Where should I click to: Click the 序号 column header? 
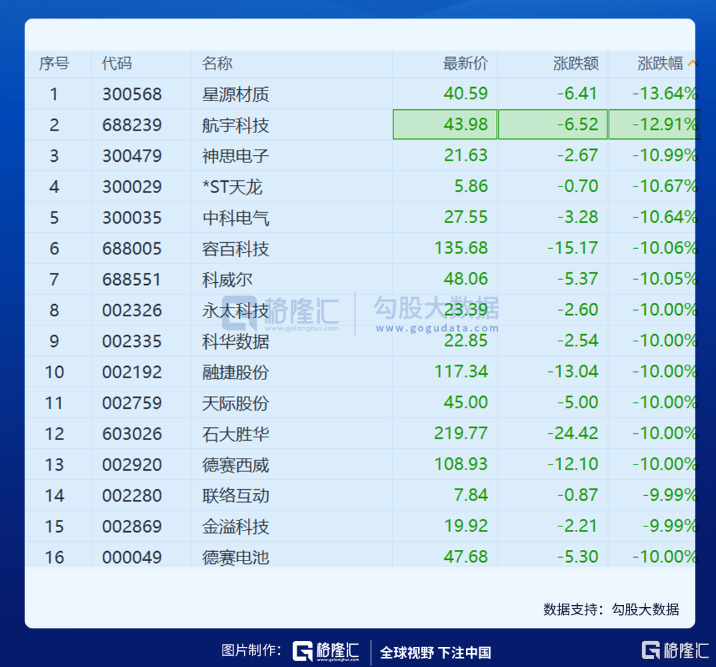pyautogui.click(x=54, y=64)
